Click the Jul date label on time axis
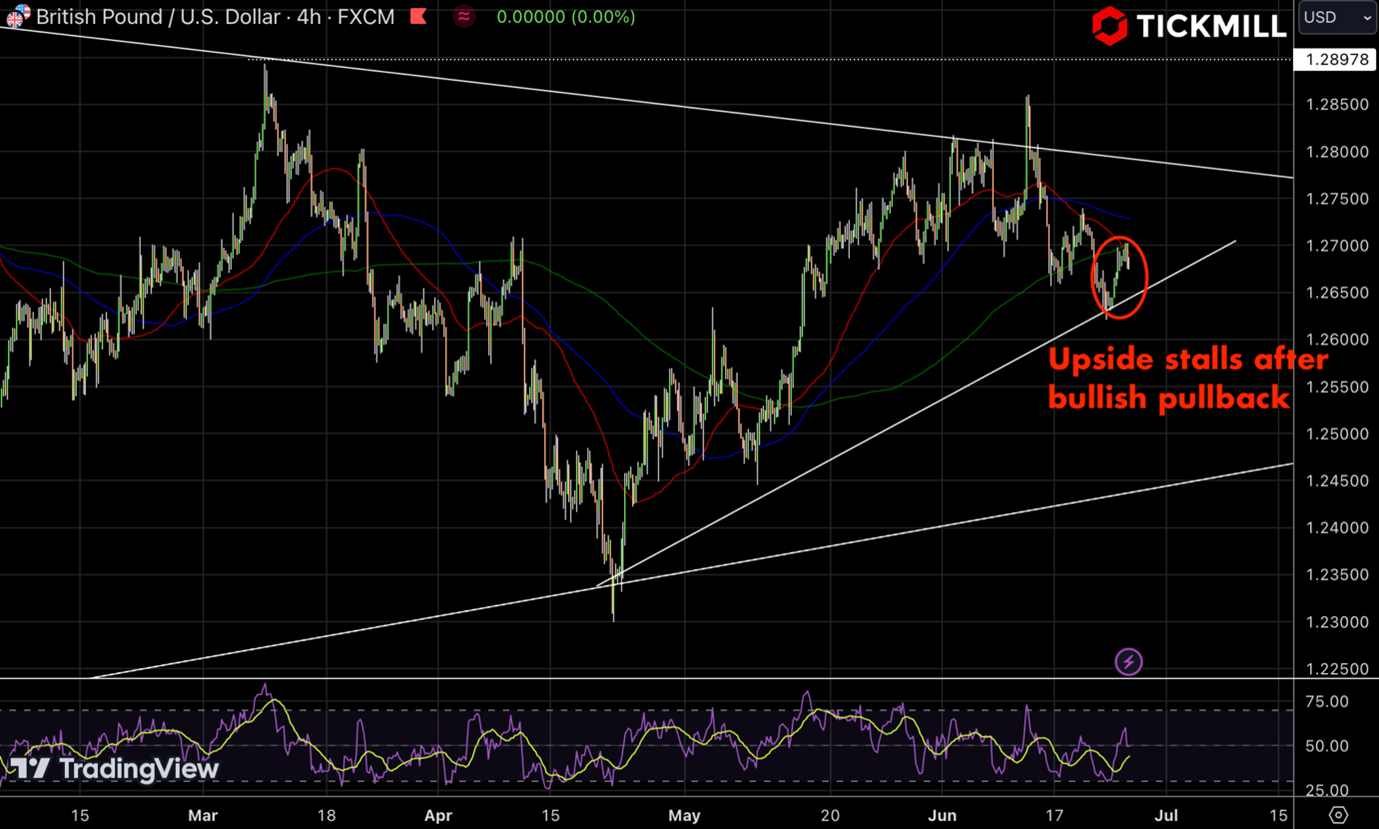Viewport: 1379px width, 829px height. pos(1164,815)
